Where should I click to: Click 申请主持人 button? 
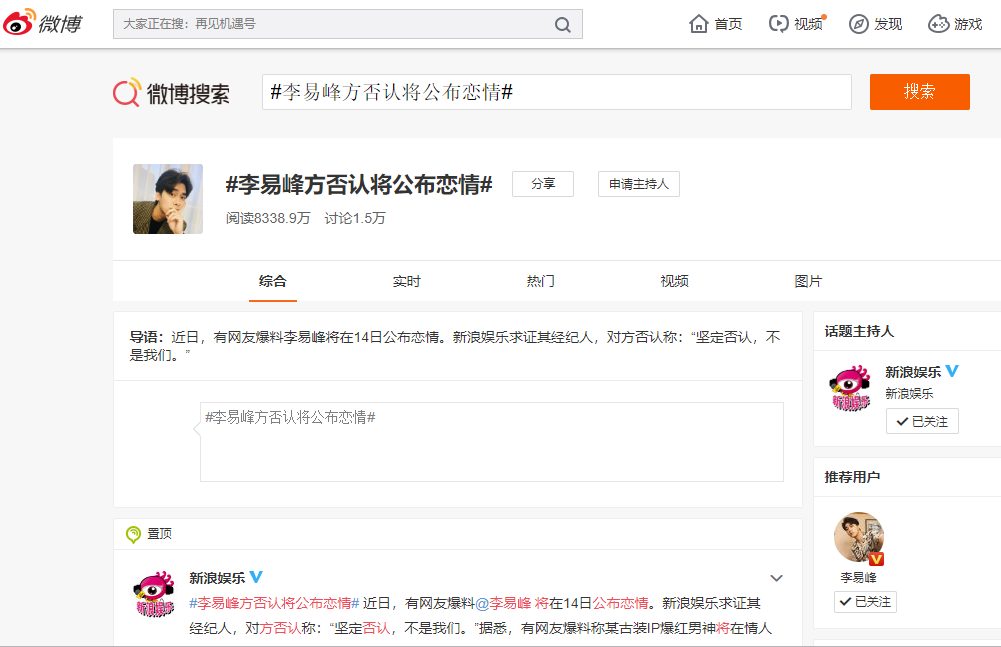click(x=639, y=184)
